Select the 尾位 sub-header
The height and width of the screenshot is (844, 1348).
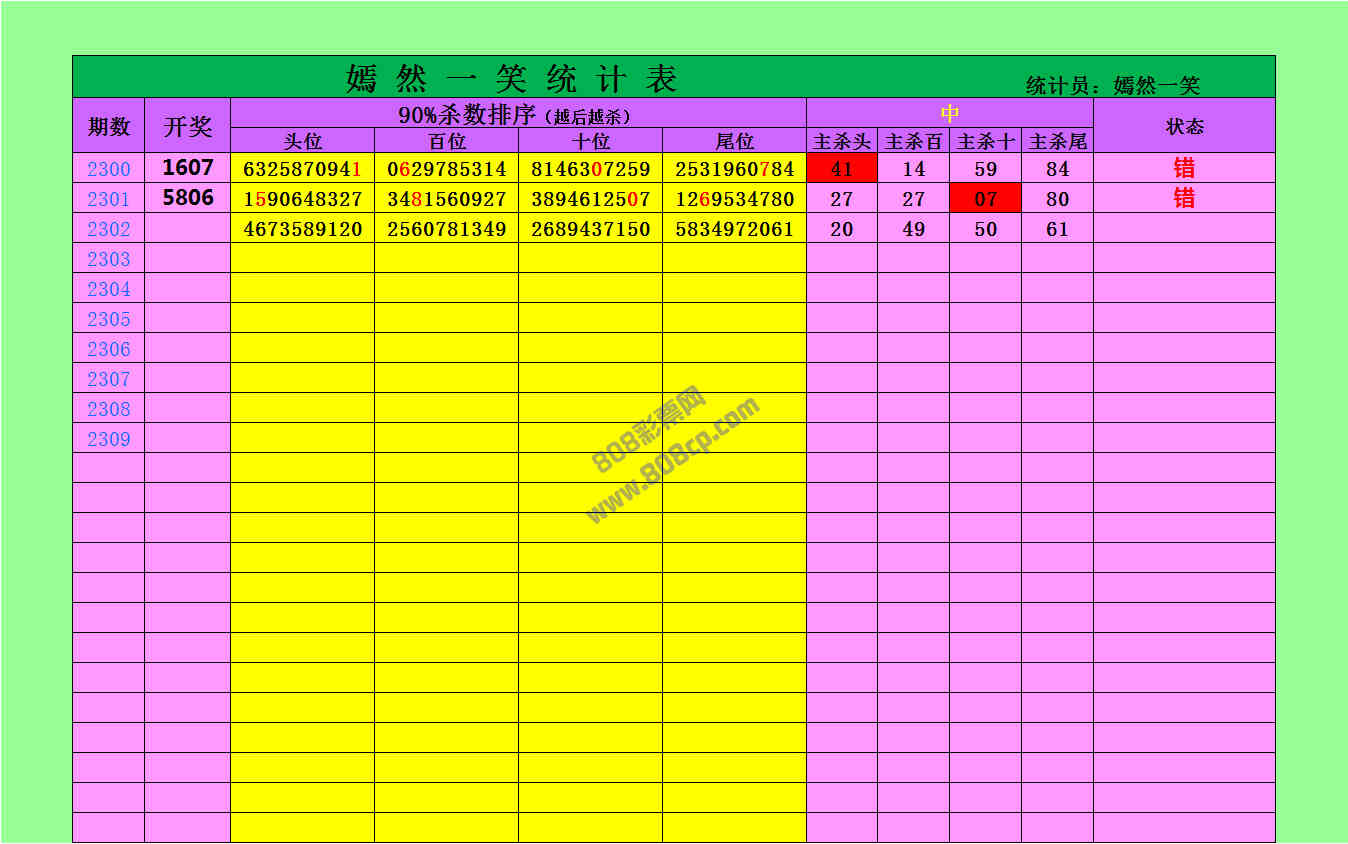coord(734,142)
